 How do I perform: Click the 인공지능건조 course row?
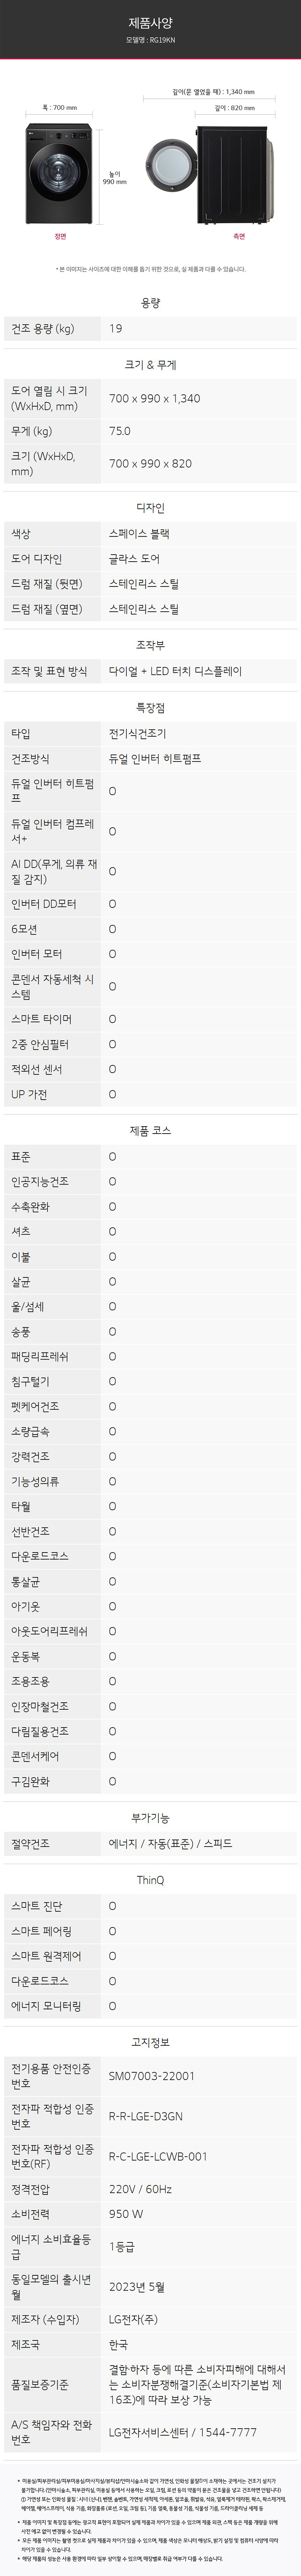[150, 1182]
